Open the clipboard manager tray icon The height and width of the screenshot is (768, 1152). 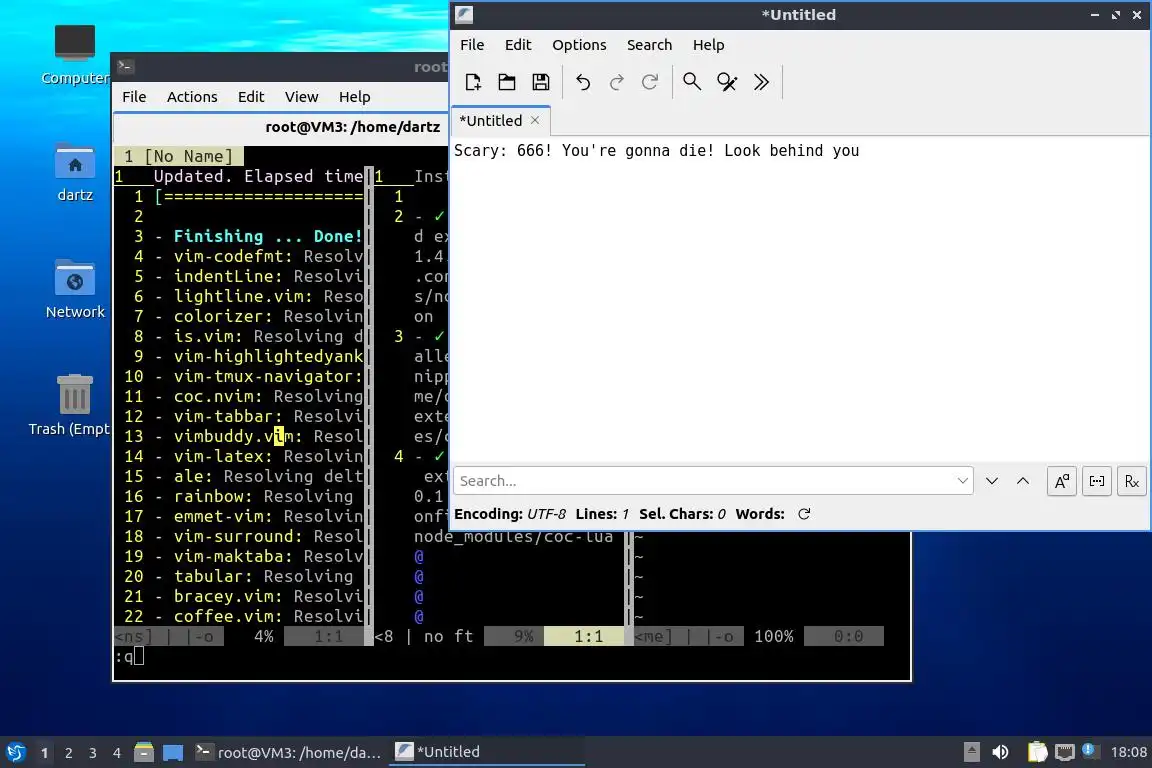[x=1037, y=752]
